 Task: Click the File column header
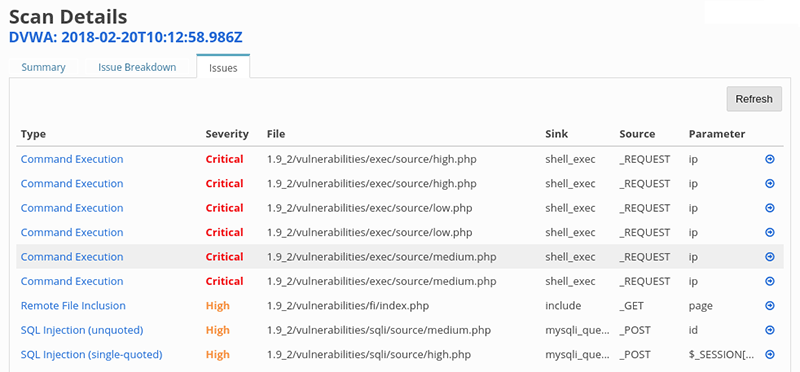pos(276,134)
